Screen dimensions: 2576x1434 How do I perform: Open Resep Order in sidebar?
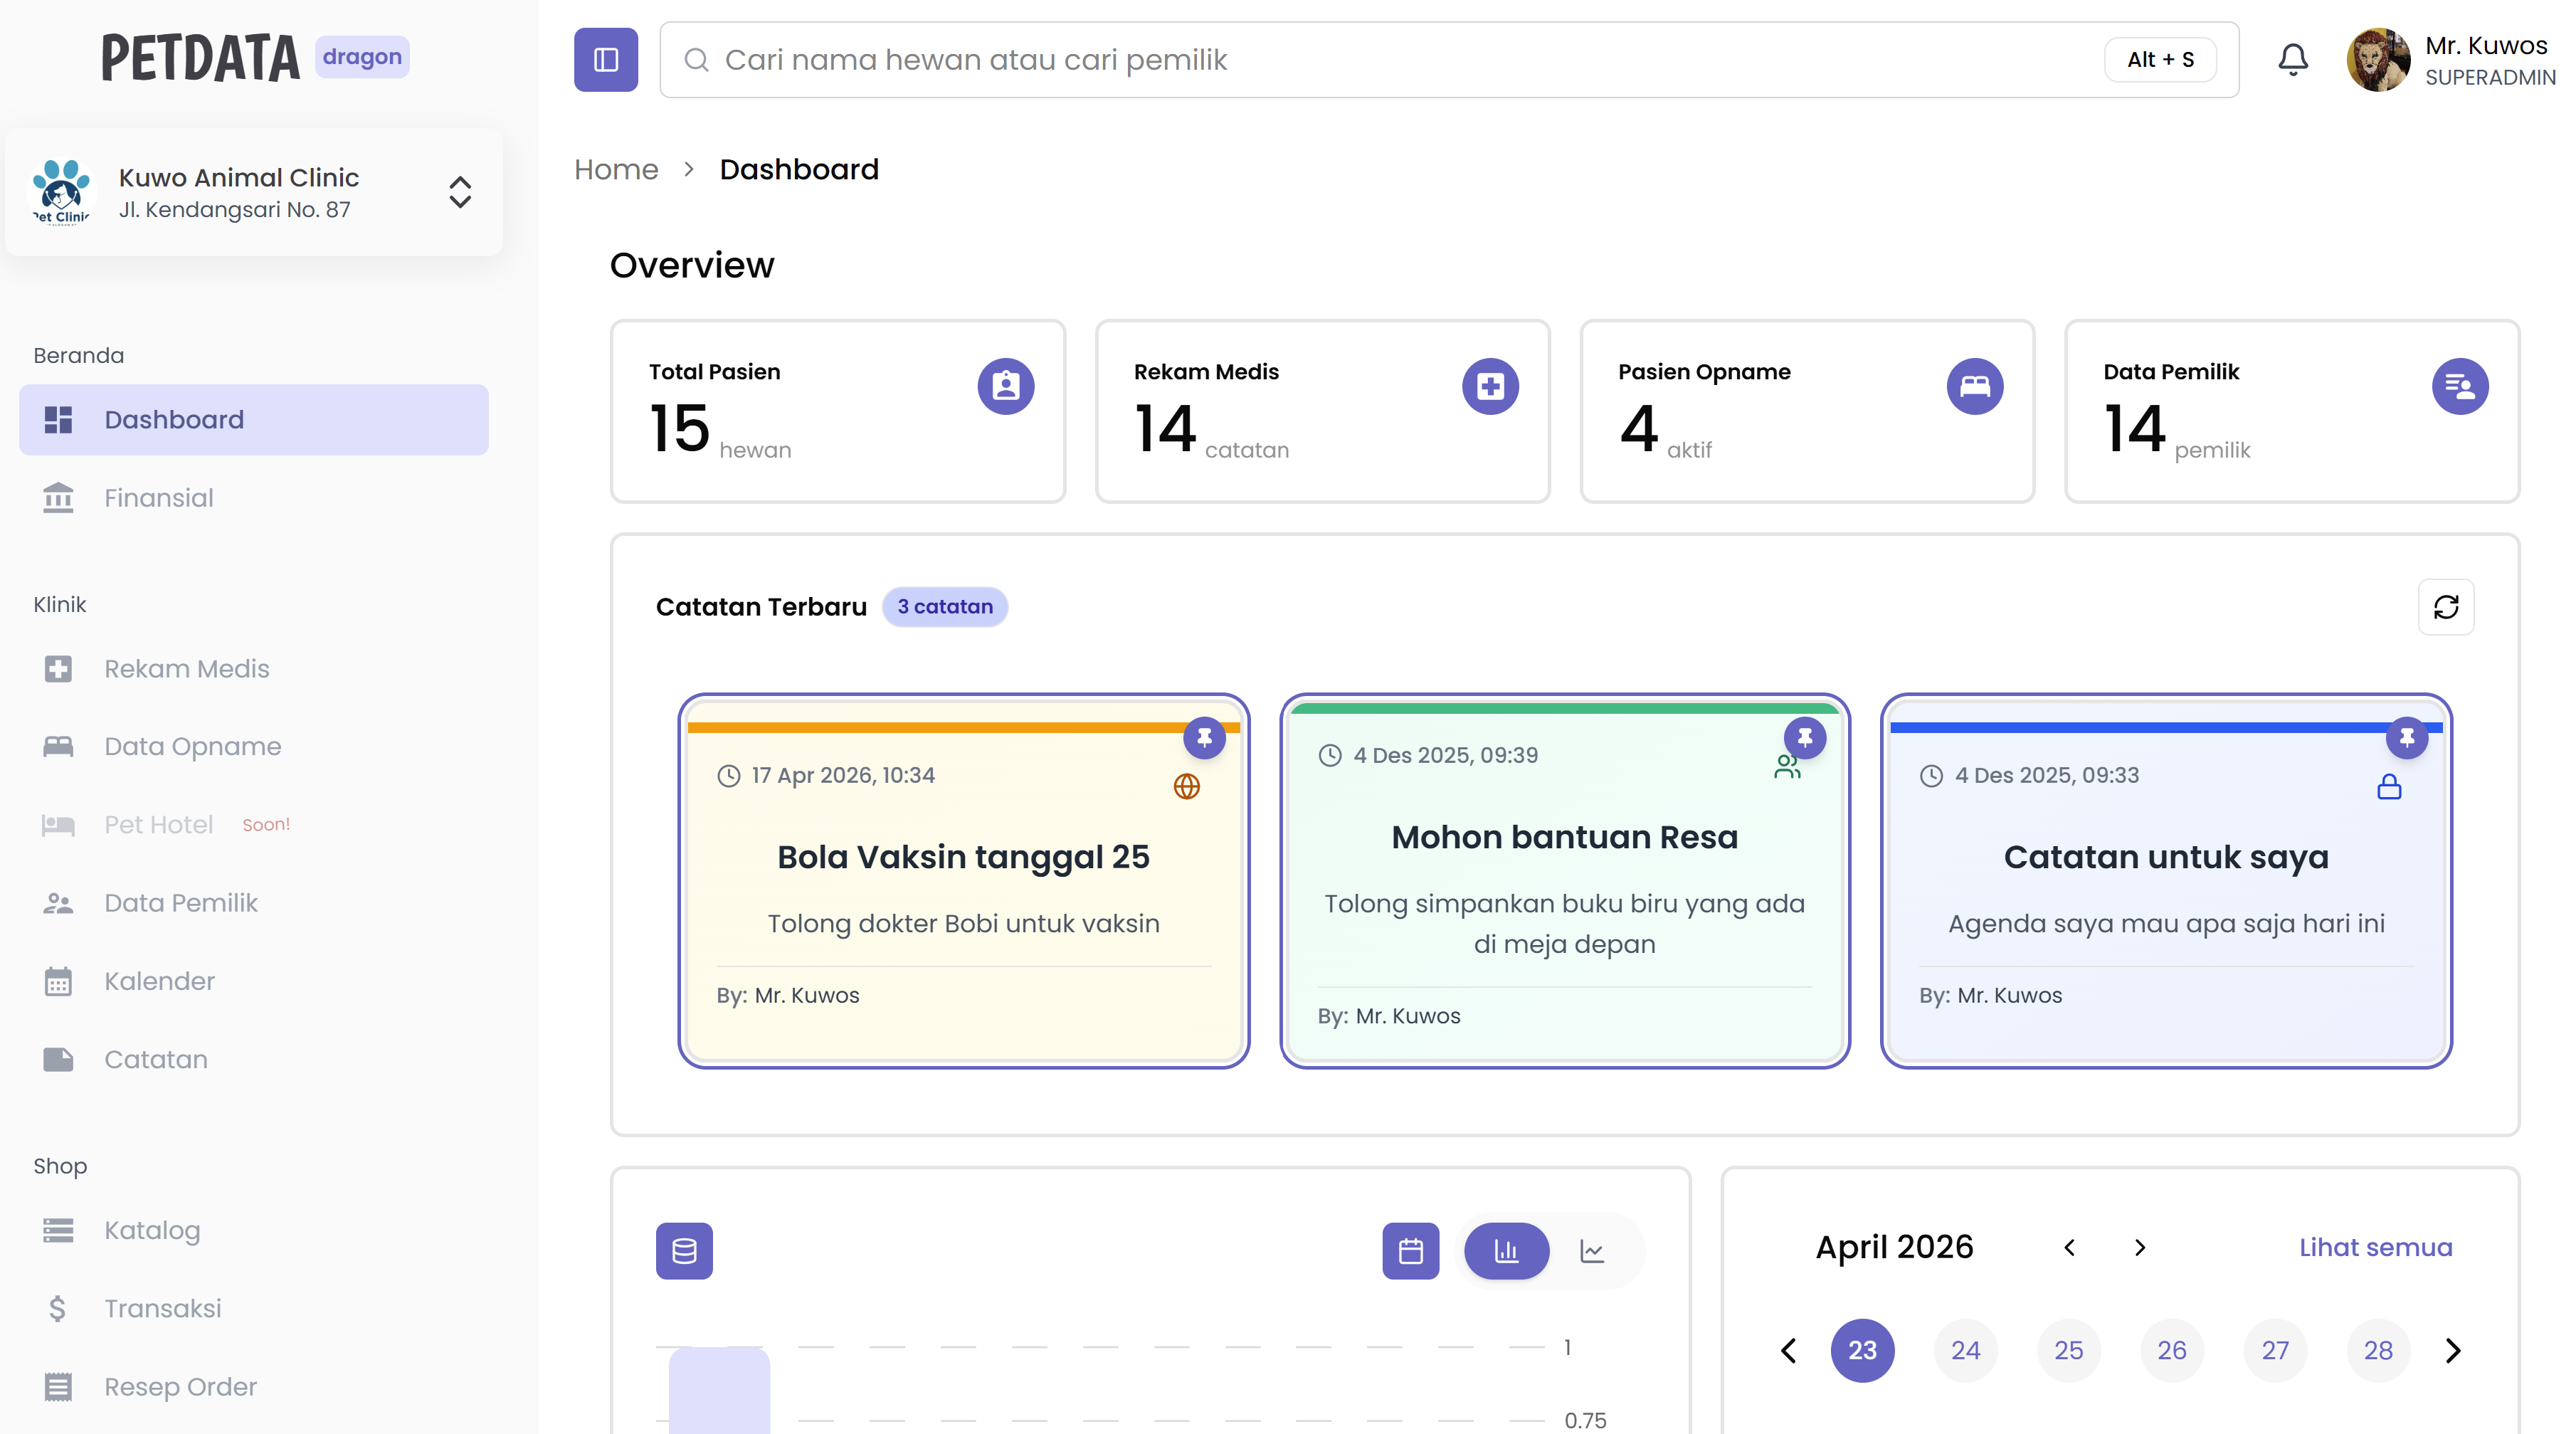[x=254, y=1387]
